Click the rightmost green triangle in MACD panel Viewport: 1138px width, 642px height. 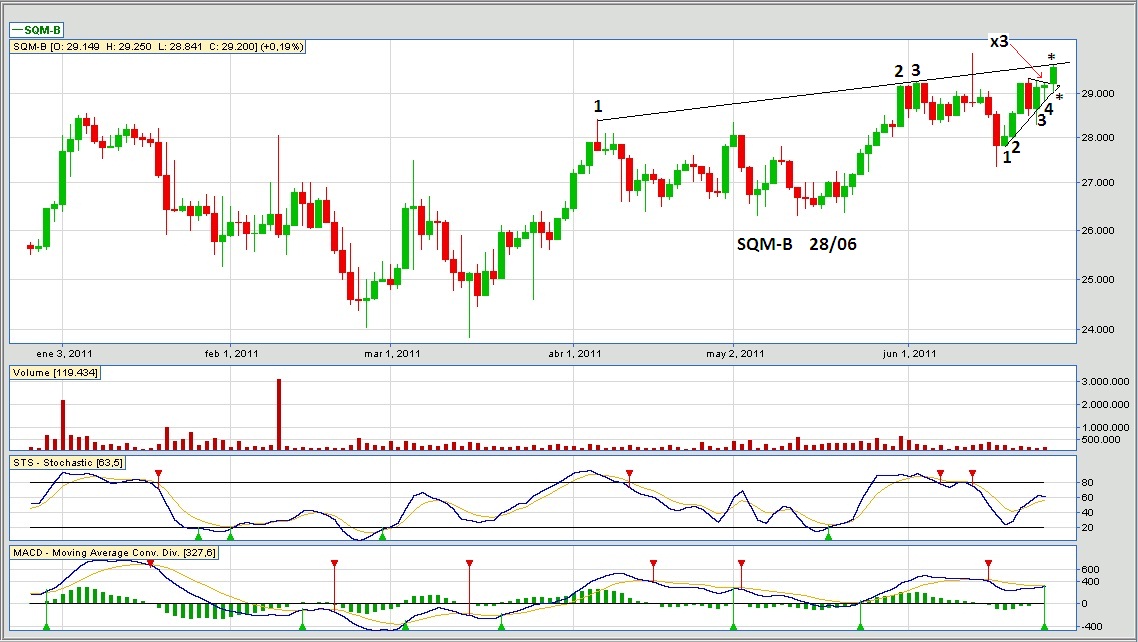[1045, 626]
